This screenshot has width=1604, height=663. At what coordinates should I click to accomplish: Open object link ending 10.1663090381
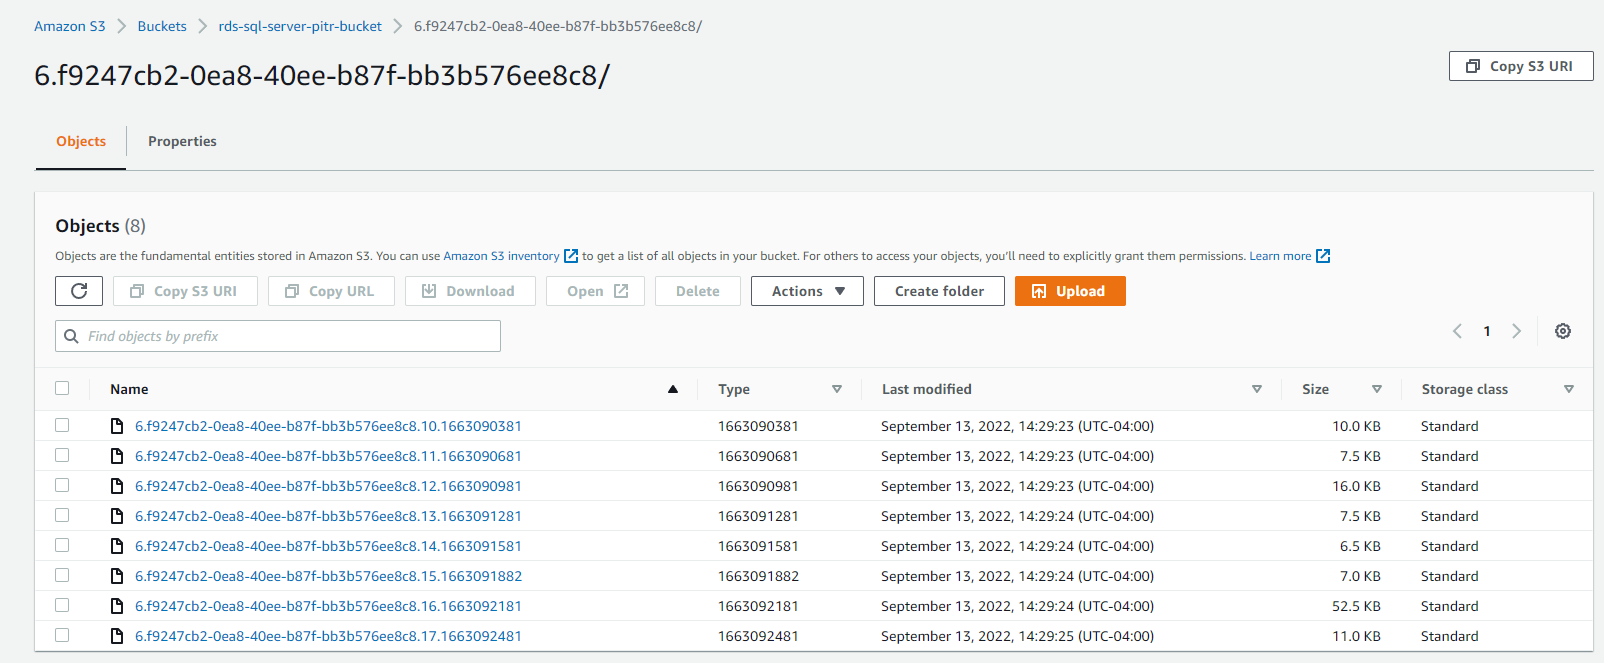click(328, 426)
